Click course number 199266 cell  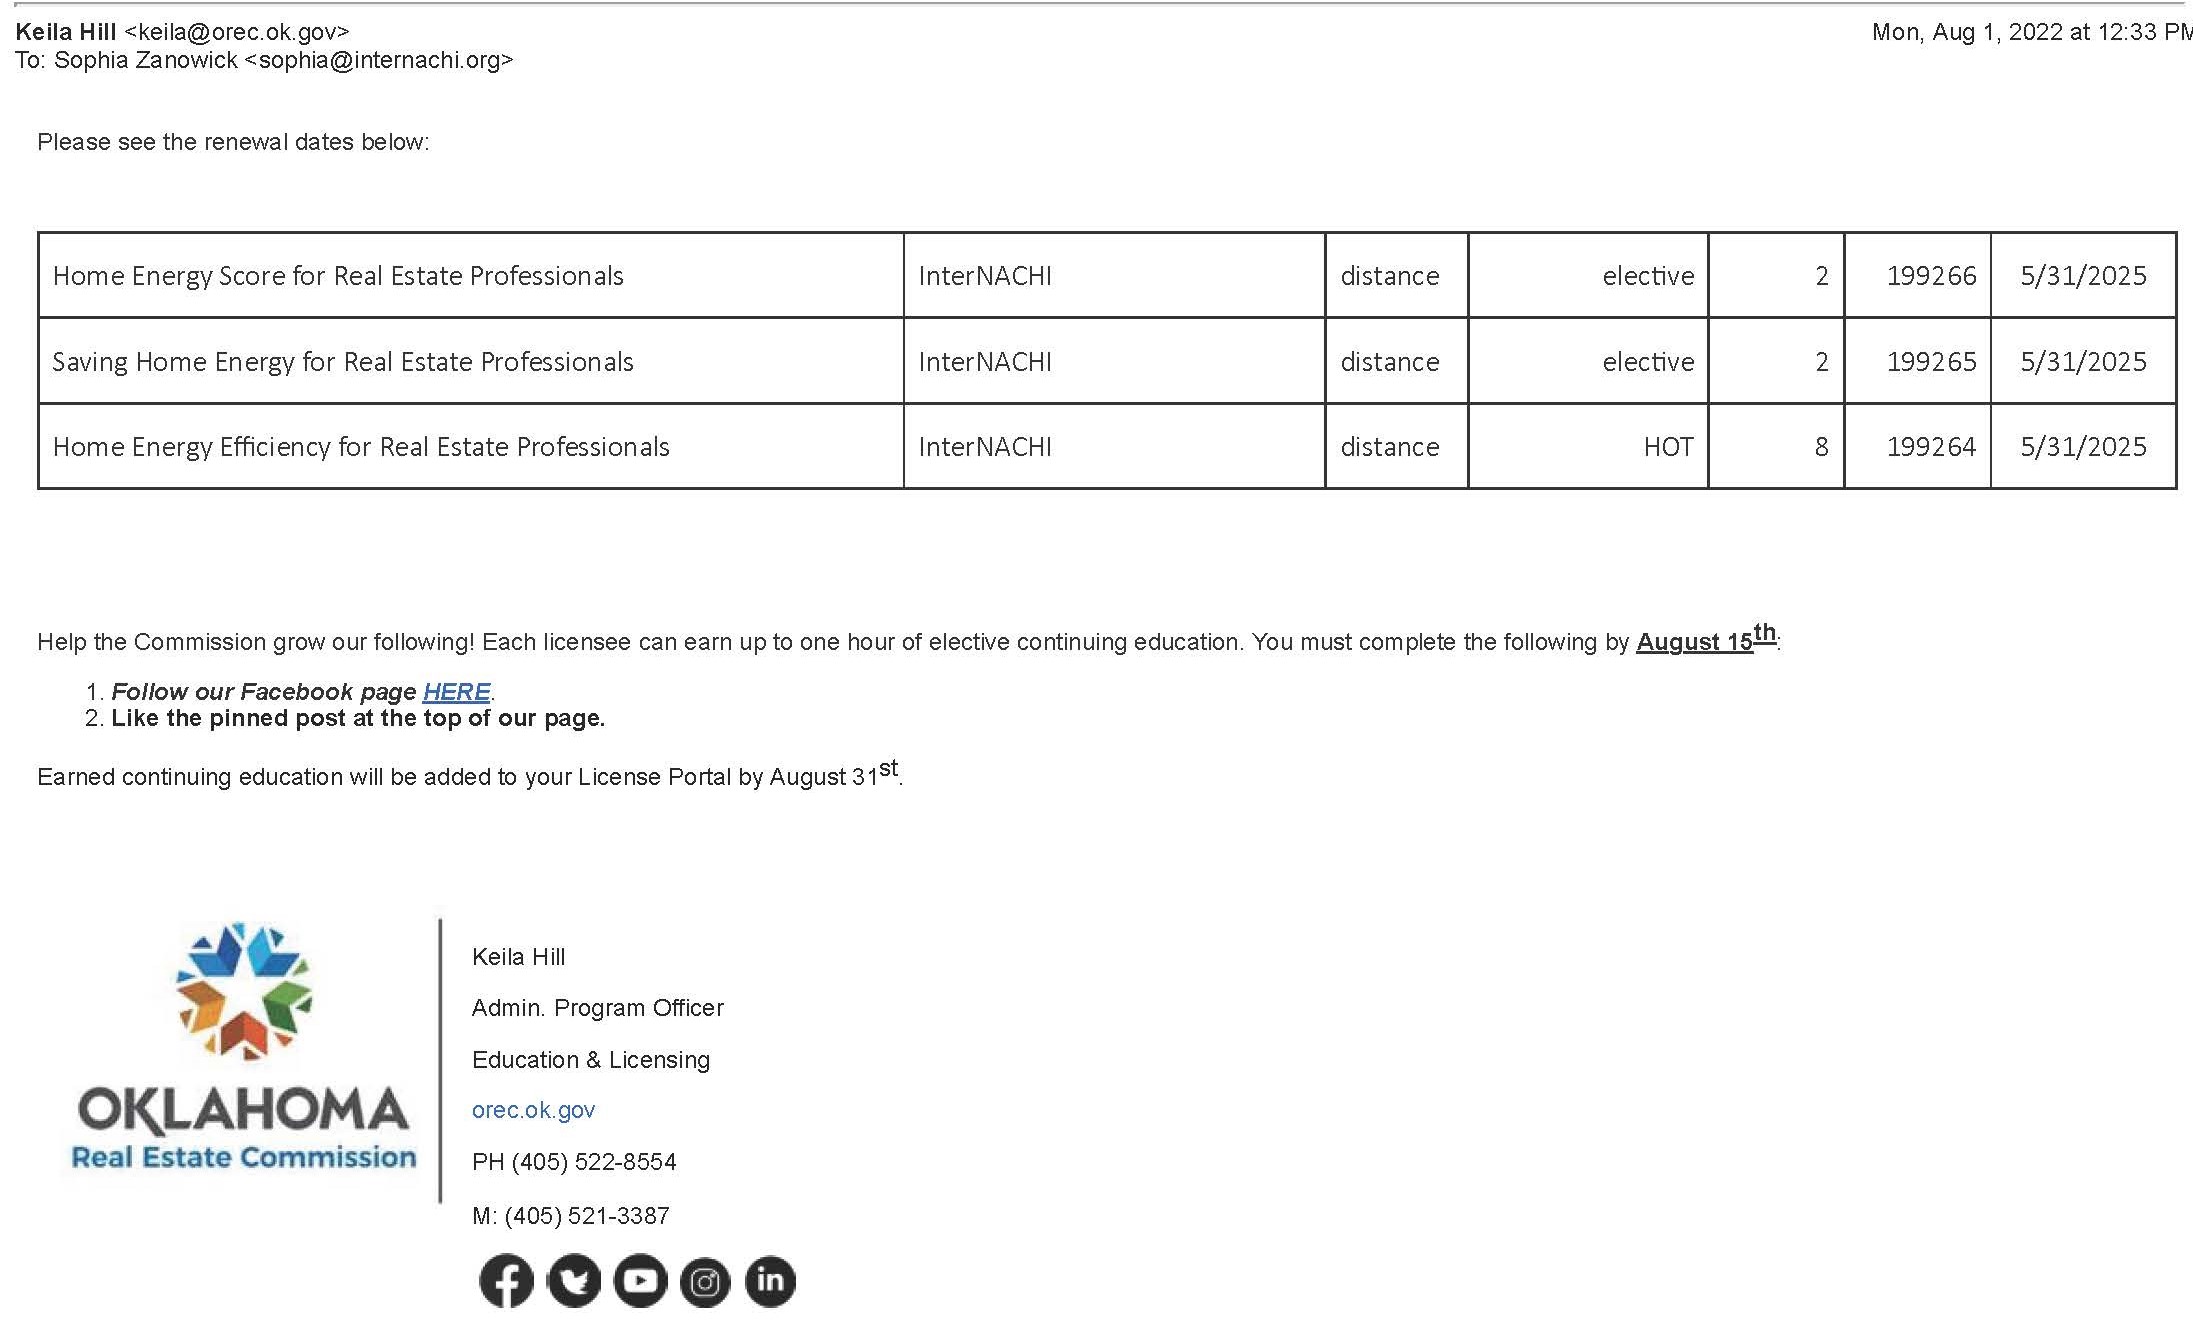click(x=1930, y=276)
